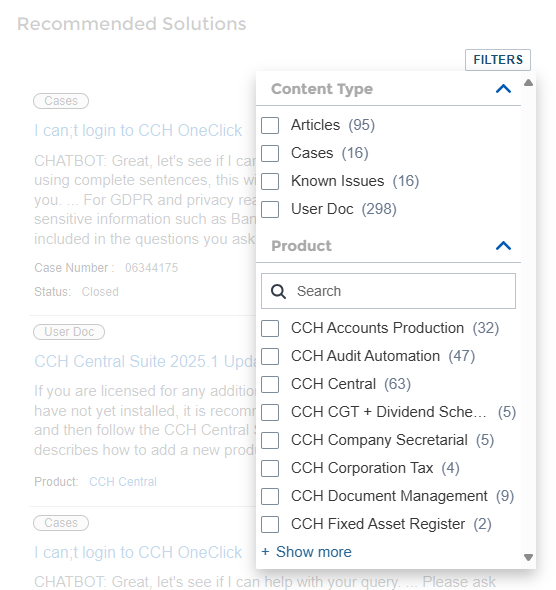The height and width of the screenshot is (590, 556).
Task: Click the filter panel scroll-up arrow
Action: 528,83
